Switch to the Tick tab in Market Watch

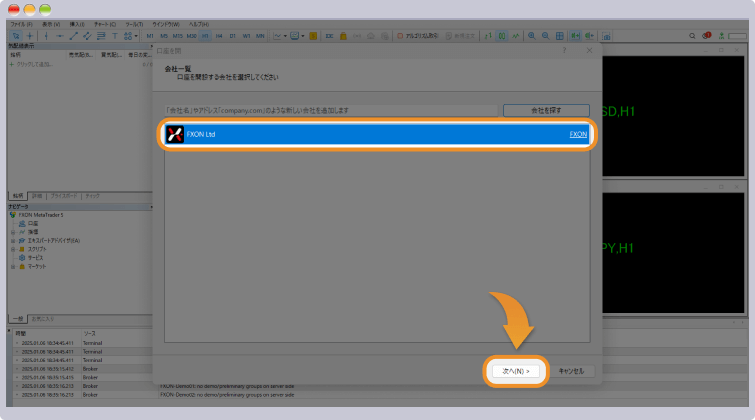(x=91, y=195)
